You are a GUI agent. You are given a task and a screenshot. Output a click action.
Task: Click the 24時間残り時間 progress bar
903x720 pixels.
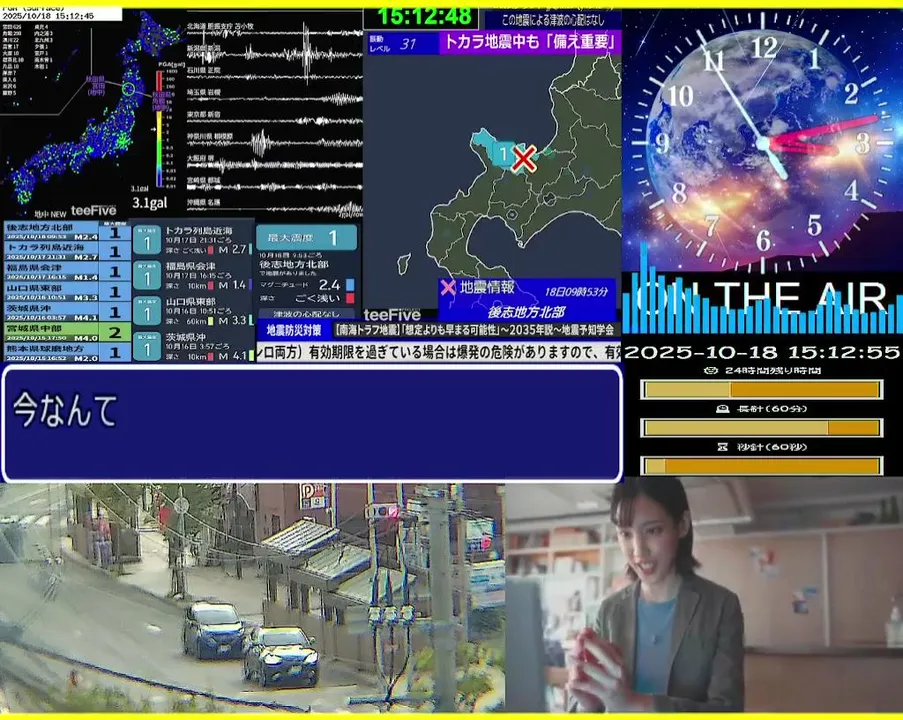pyautogui.click(x=761, y=390)
